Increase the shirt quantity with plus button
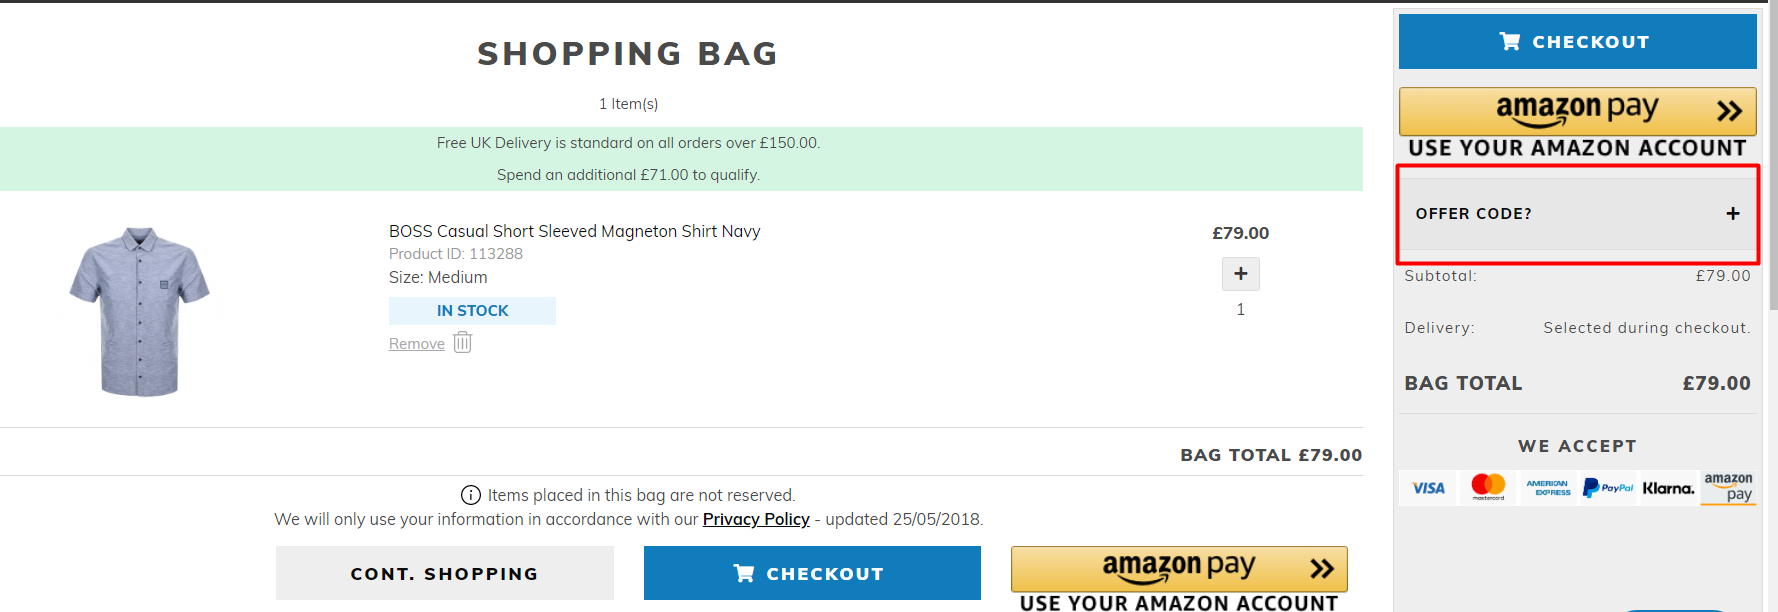The height and width of the screenshot is (612, 1778). point(1240,273)
